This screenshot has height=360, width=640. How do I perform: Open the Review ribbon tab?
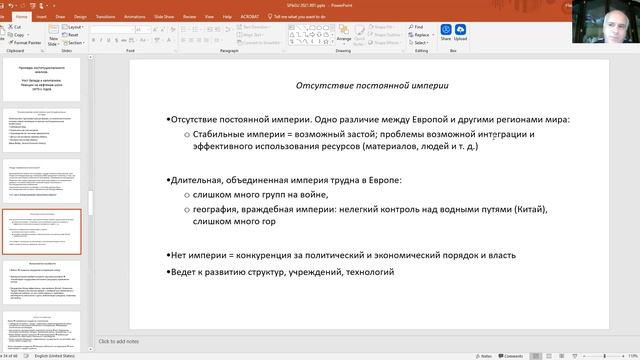click(x=189, y=17)
